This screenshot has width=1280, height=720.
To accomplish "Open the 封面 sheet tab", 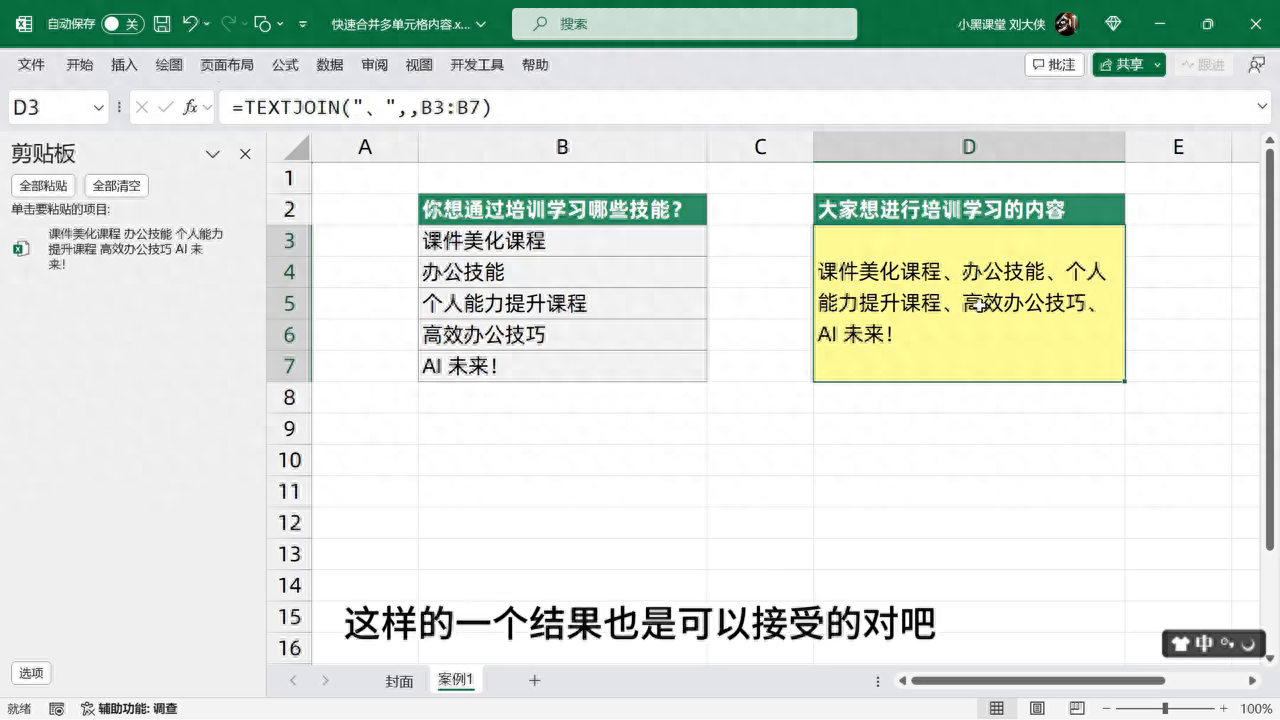I will click(399, 681).
